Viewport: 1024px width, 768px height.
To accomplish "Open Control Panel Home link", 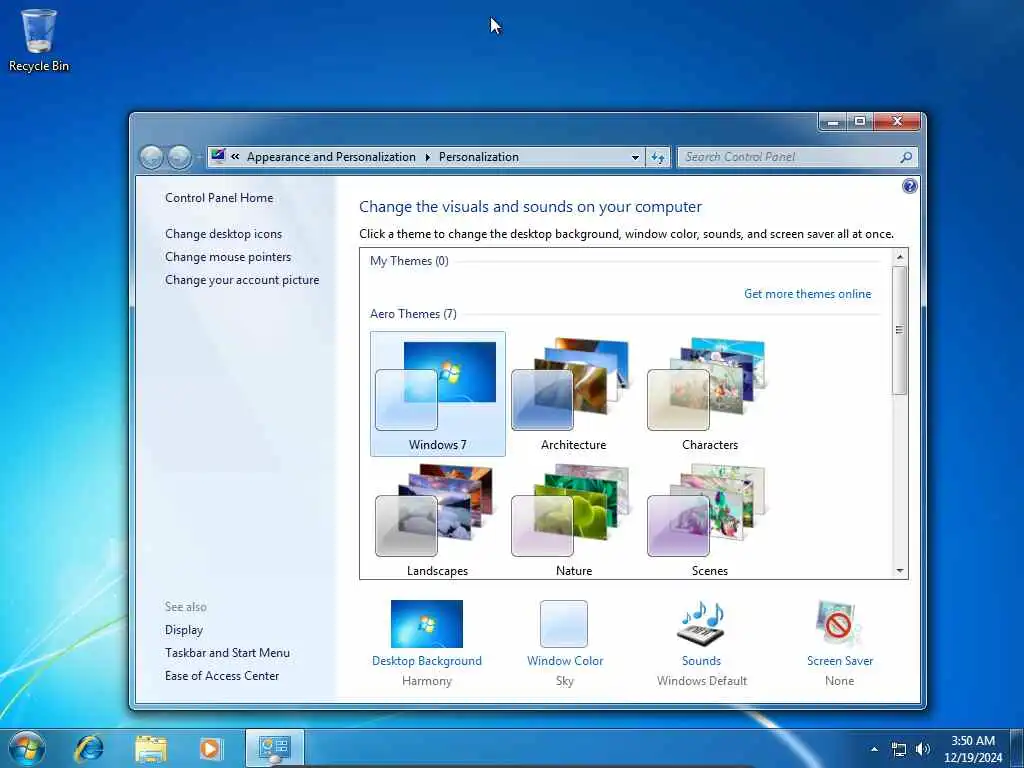I will tap(219, 198).
